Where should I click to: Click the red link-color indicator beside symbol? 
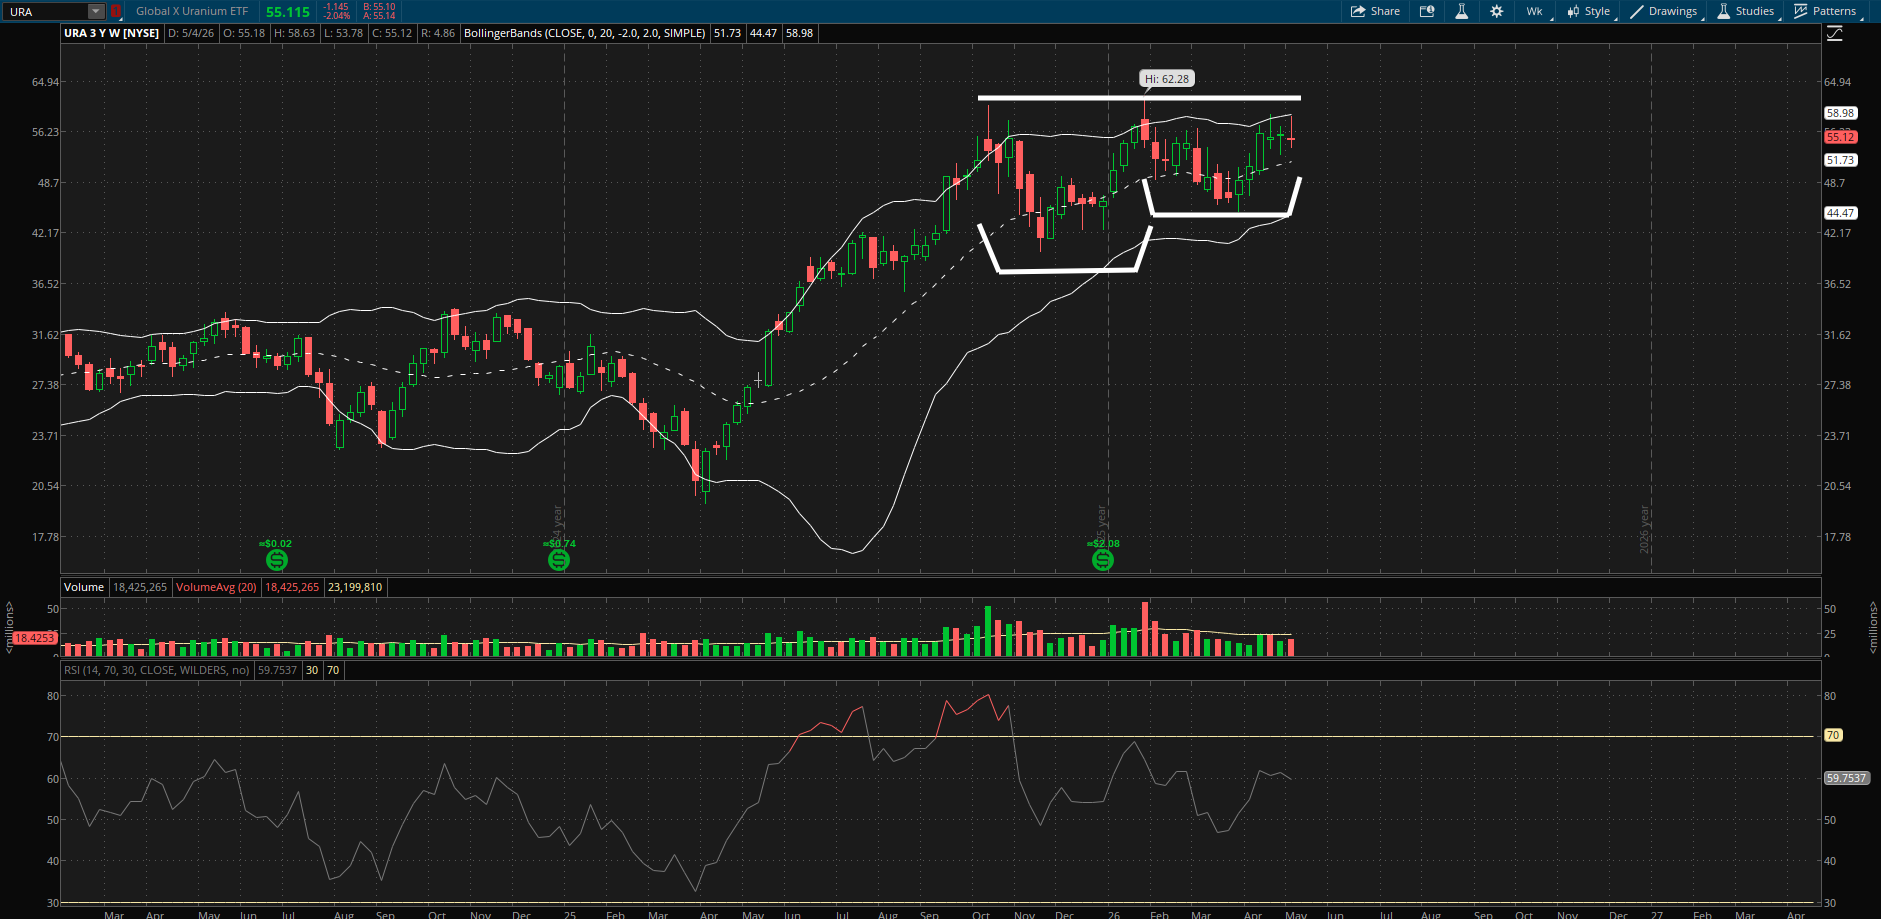[x=116, y=12]
